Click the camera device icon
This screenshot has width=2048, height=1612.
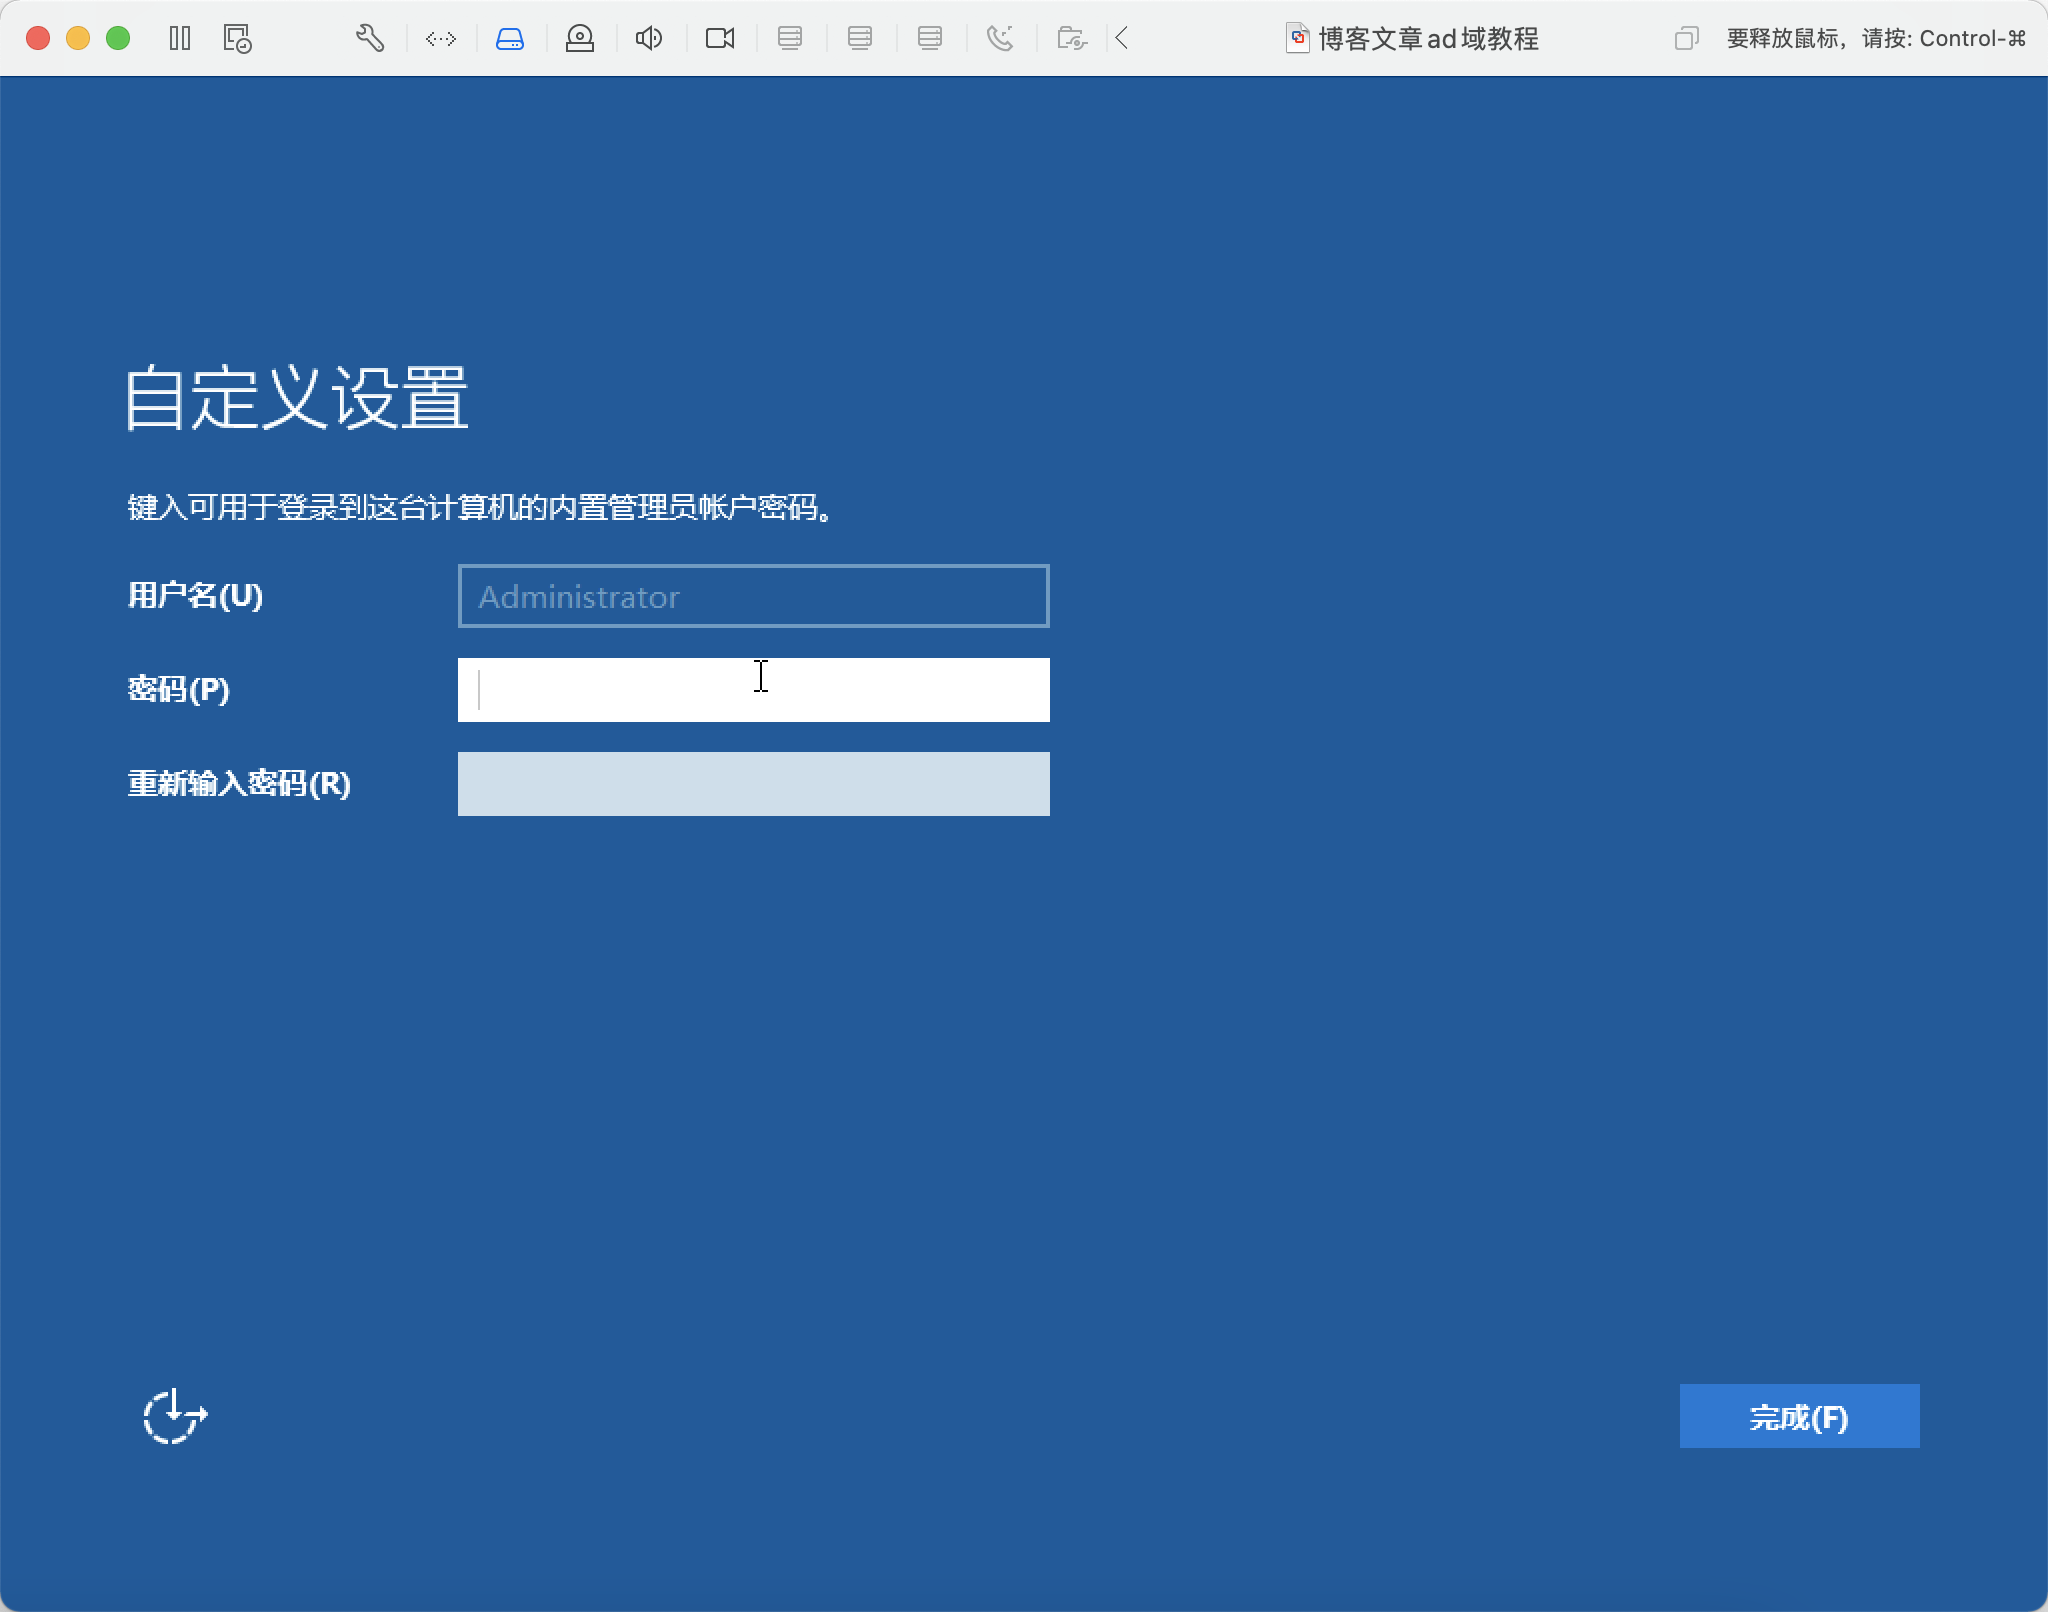click(x=720, y=39)
